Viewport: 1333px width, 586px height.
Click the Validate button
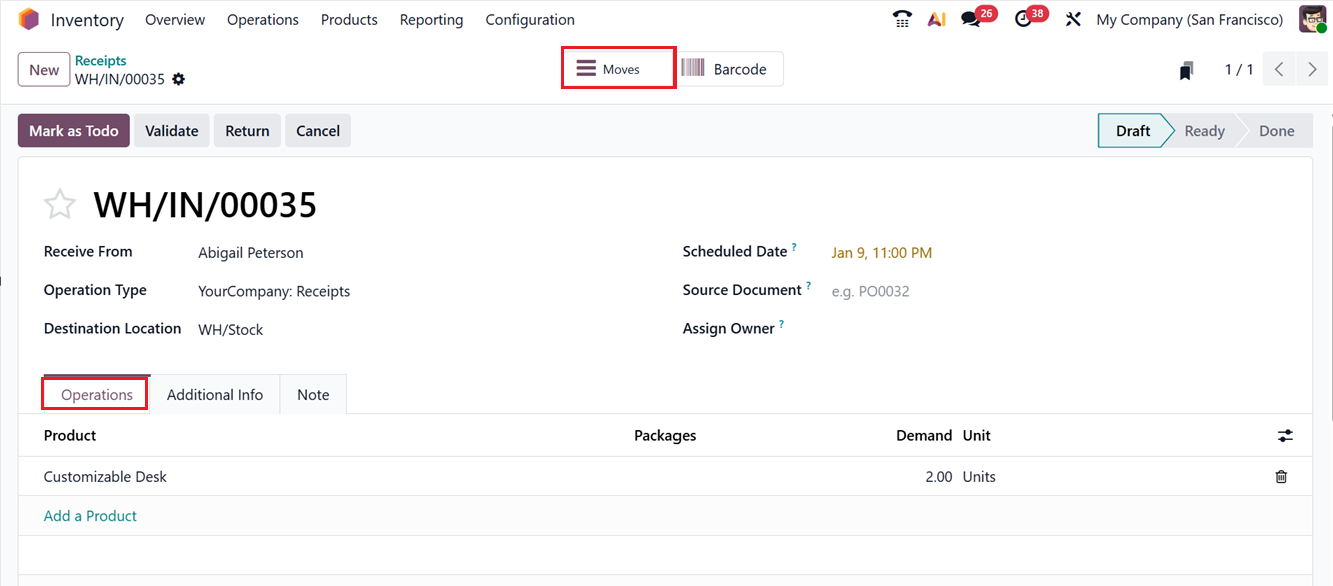click(171, 130)
